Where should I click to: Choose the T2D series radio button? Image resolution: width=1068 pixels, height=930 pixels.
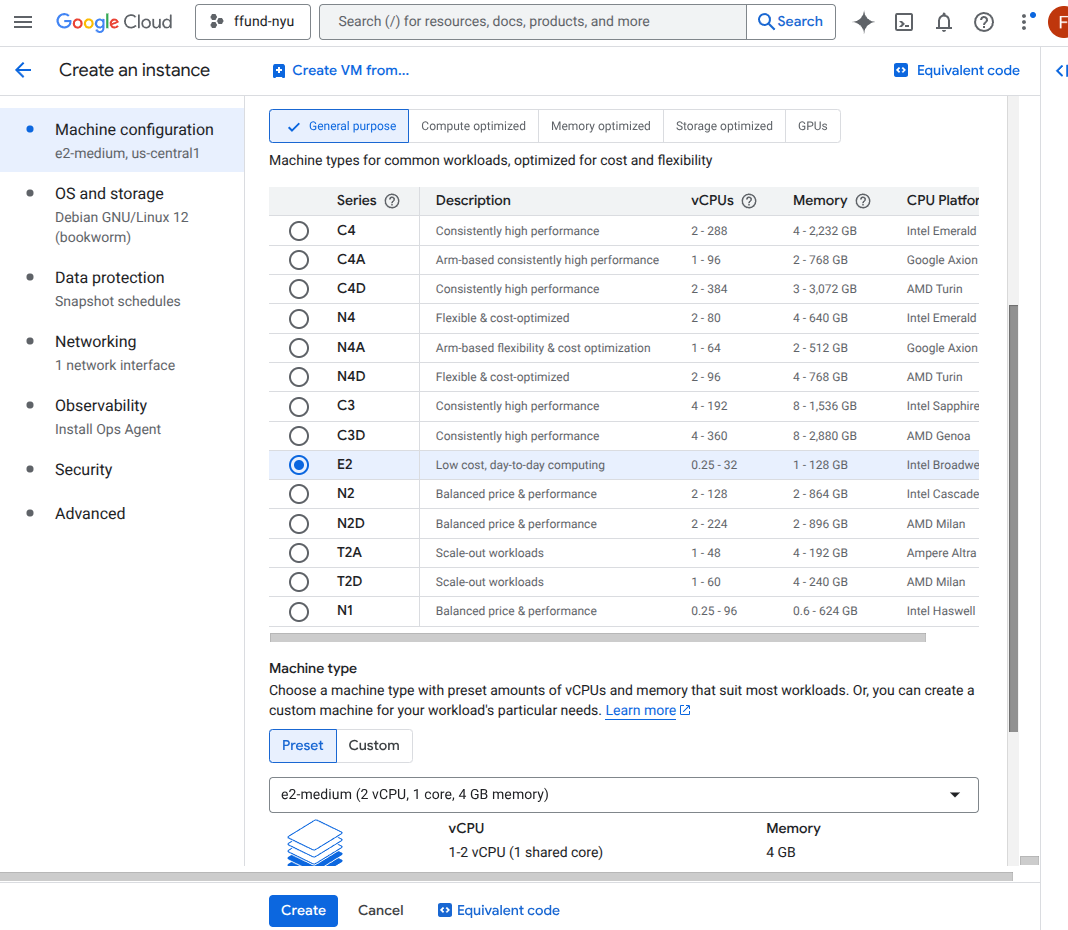pyautogui.click(x=298, y=582)
